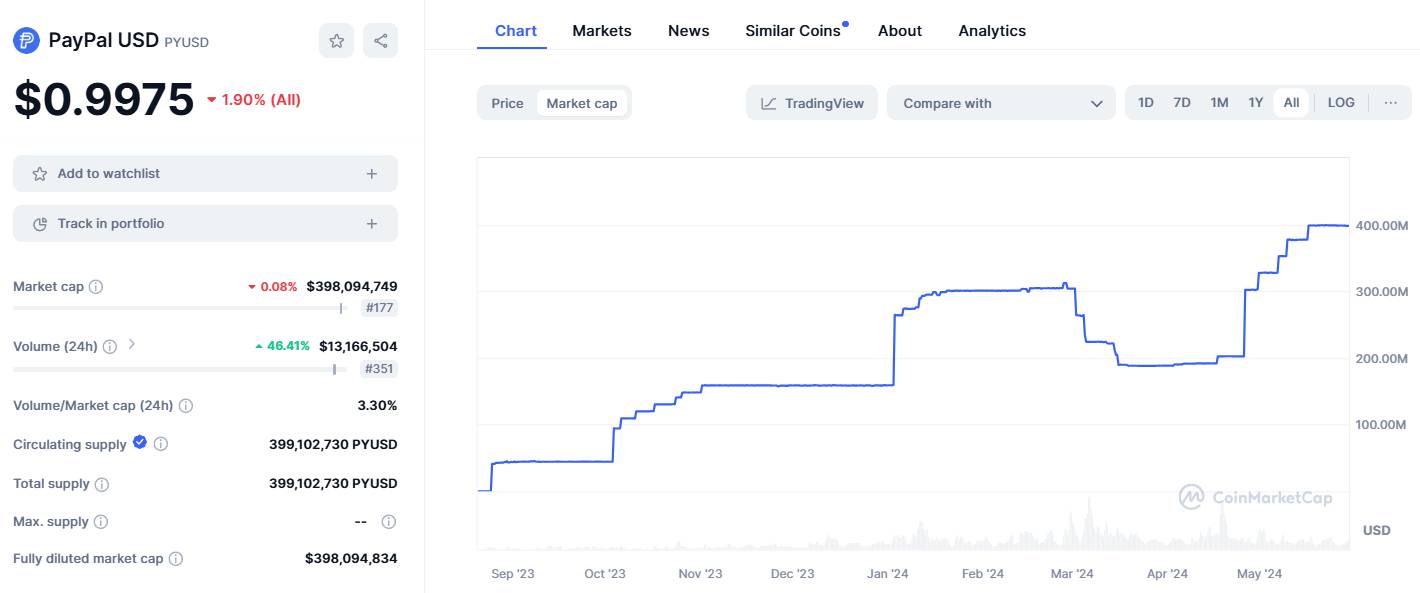The height and width of the screenshot is (593, 1420).
Task: Click the plus icon on Add to watchlist
Action: (x=372, y=174)
